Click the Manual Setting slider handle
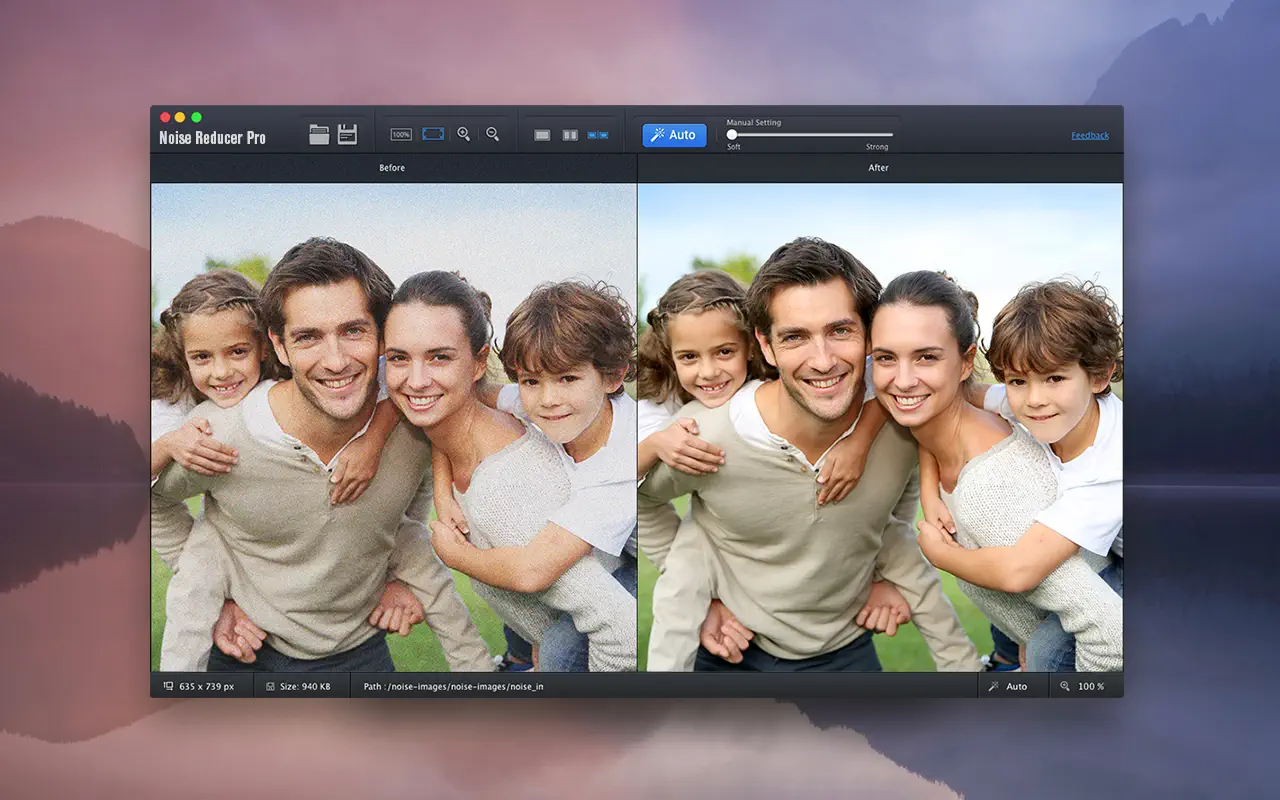Image resolution: width=1280 pixels, height=800 pixels. [x=732, y=134]
